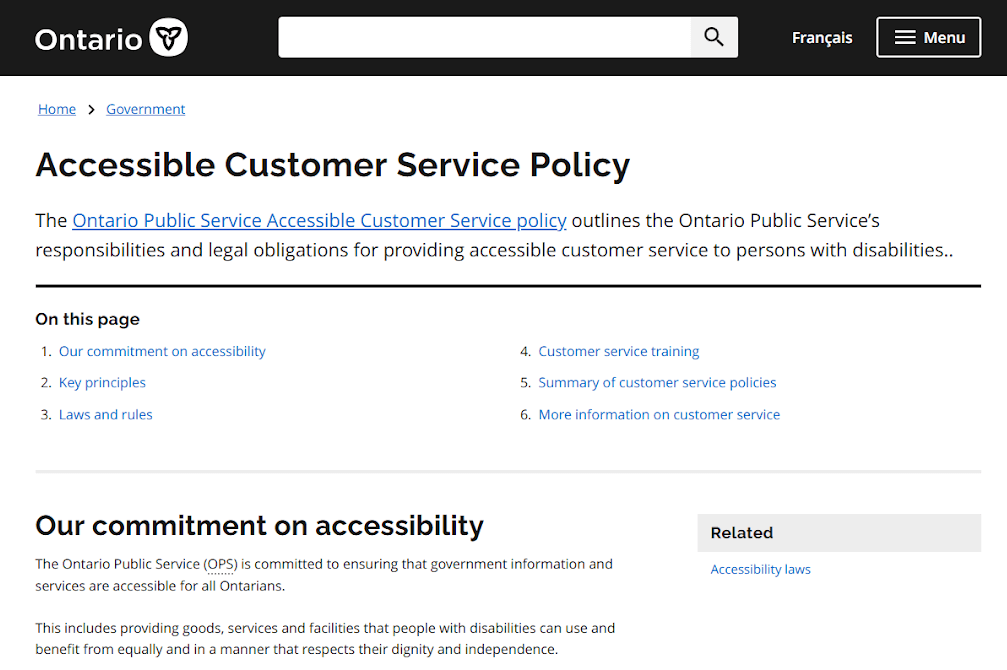Image resolution: width=1007 pixels, height=670 pixels.
Task: Switch the page language to Français
Action: (821, 37)
